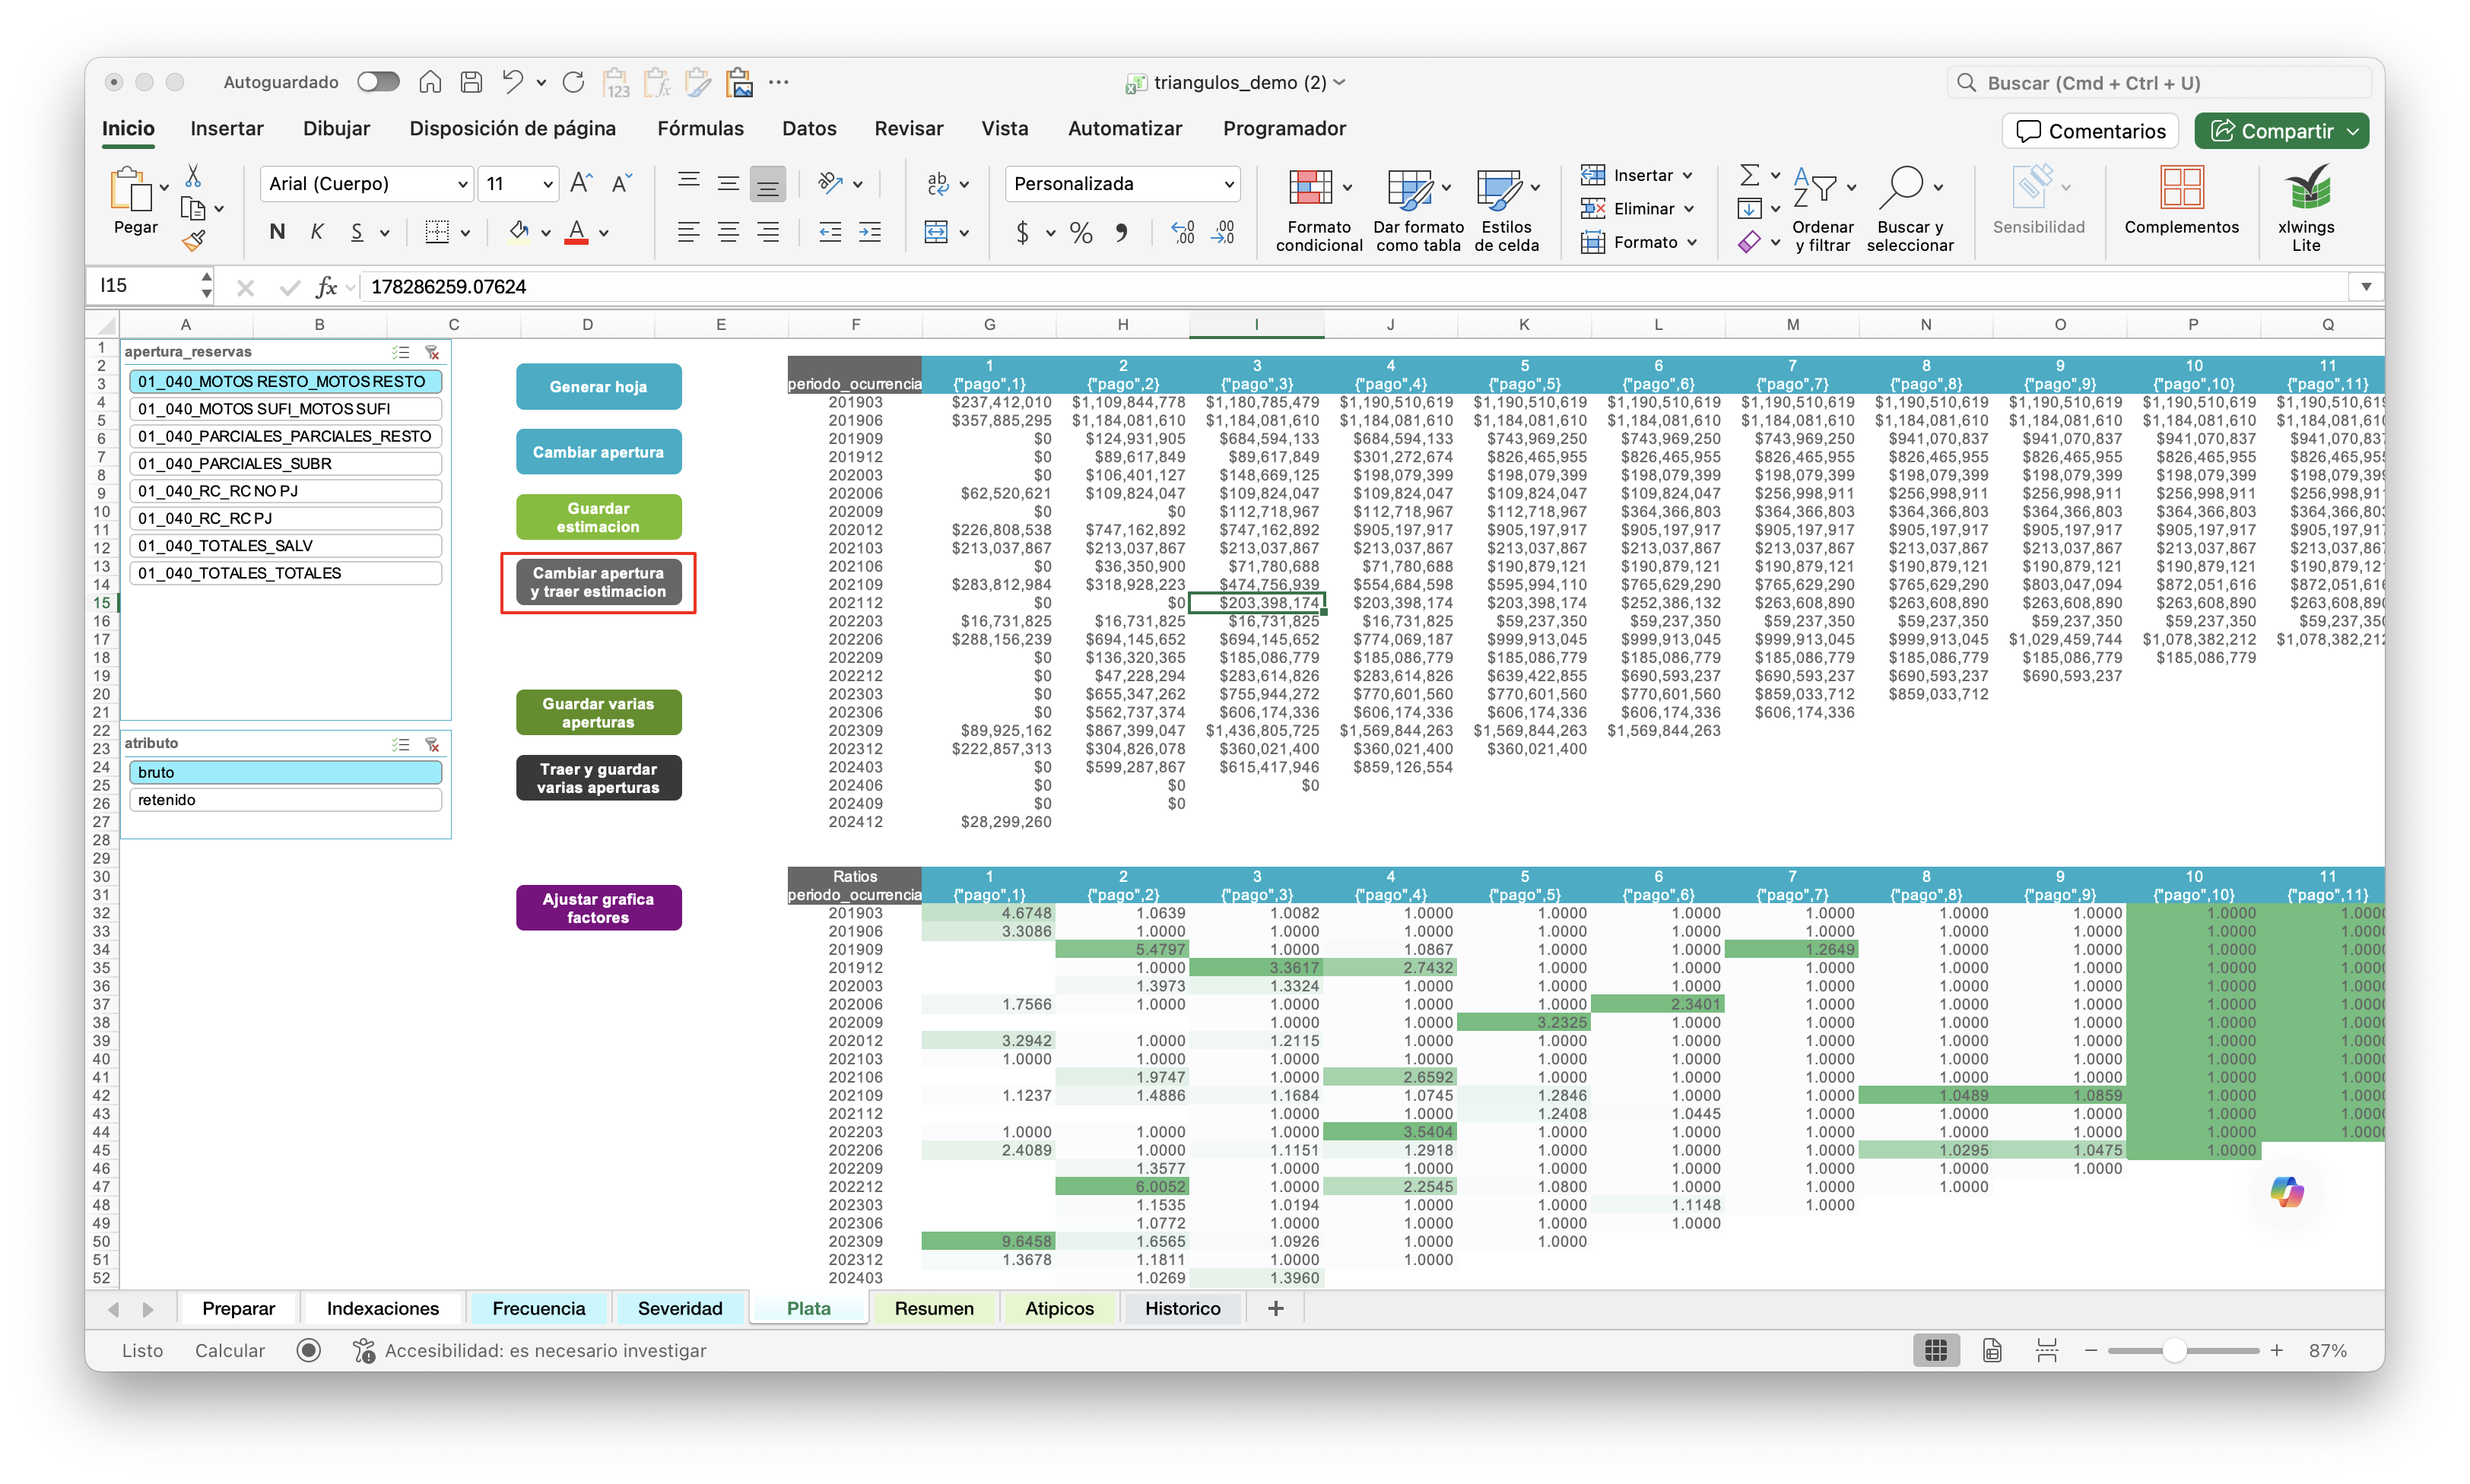
Task: Expand the Formato cells dropdown
Action: click(x=1691, y=242)
